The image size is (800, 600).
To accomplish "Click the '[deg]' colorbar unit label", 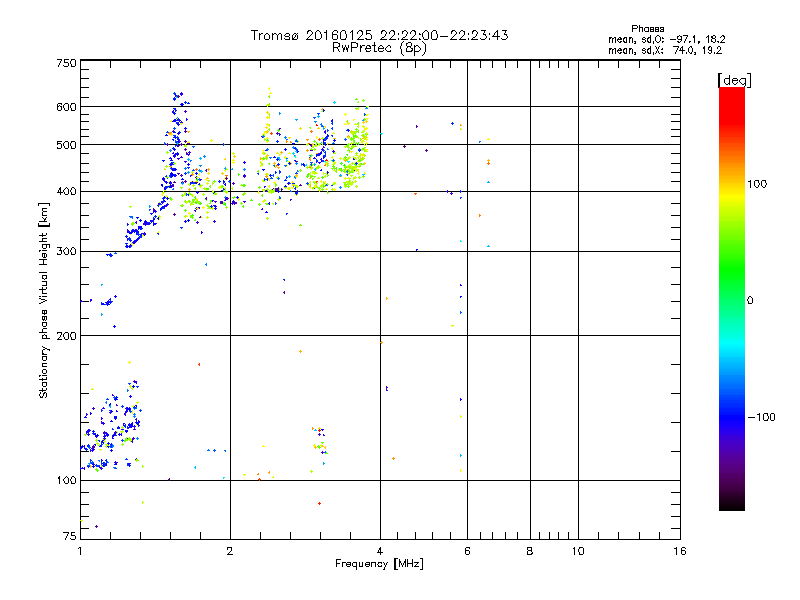I will click(734, 80).
